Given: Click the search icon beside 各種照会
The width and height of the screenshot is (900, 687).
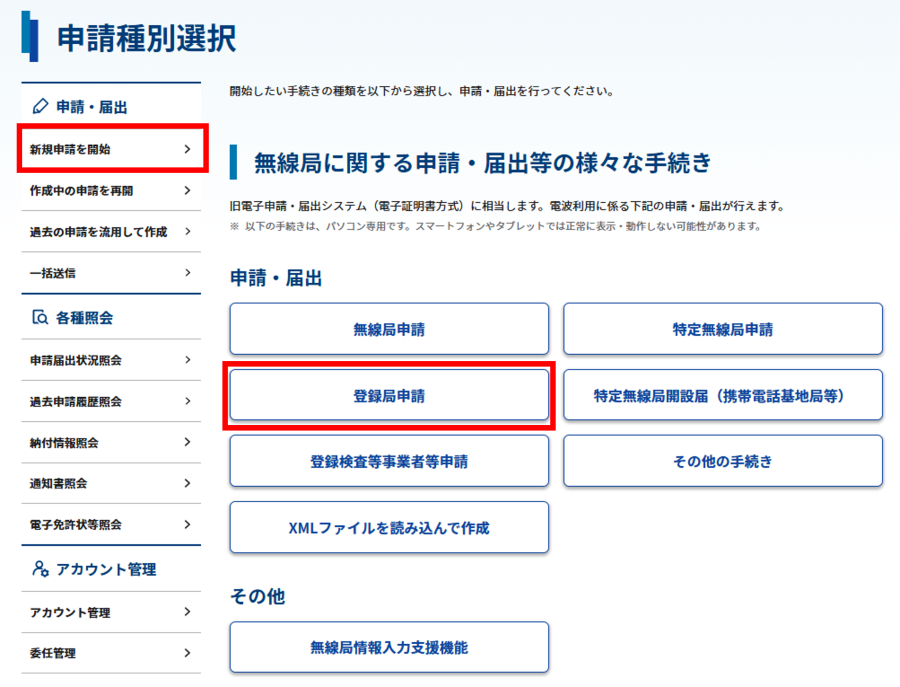Looking at the screenshot, I should point(40,318).
